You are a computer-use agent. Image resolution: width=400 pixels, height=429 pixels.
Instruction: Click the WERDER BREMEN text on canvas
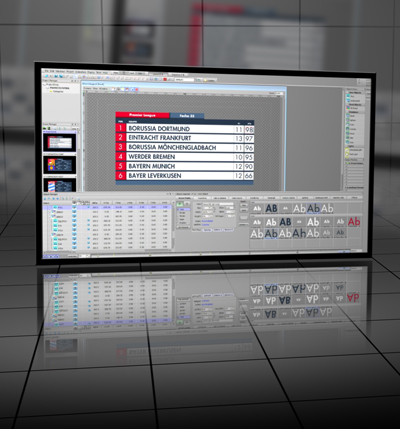pos(152,157)
